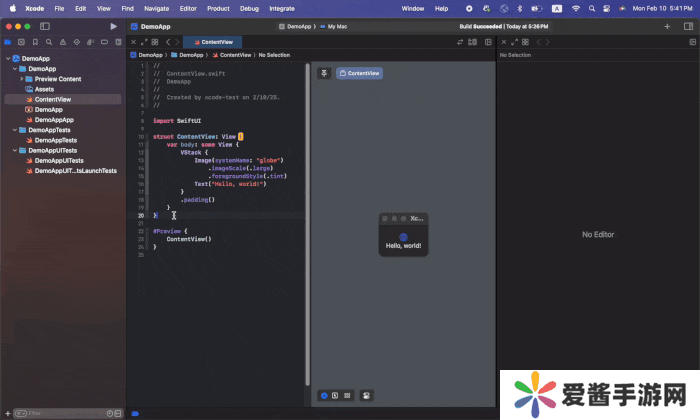700x420 pixels.
Task: Open the Issue navigator warning icon
Action: tap(64, 43)
